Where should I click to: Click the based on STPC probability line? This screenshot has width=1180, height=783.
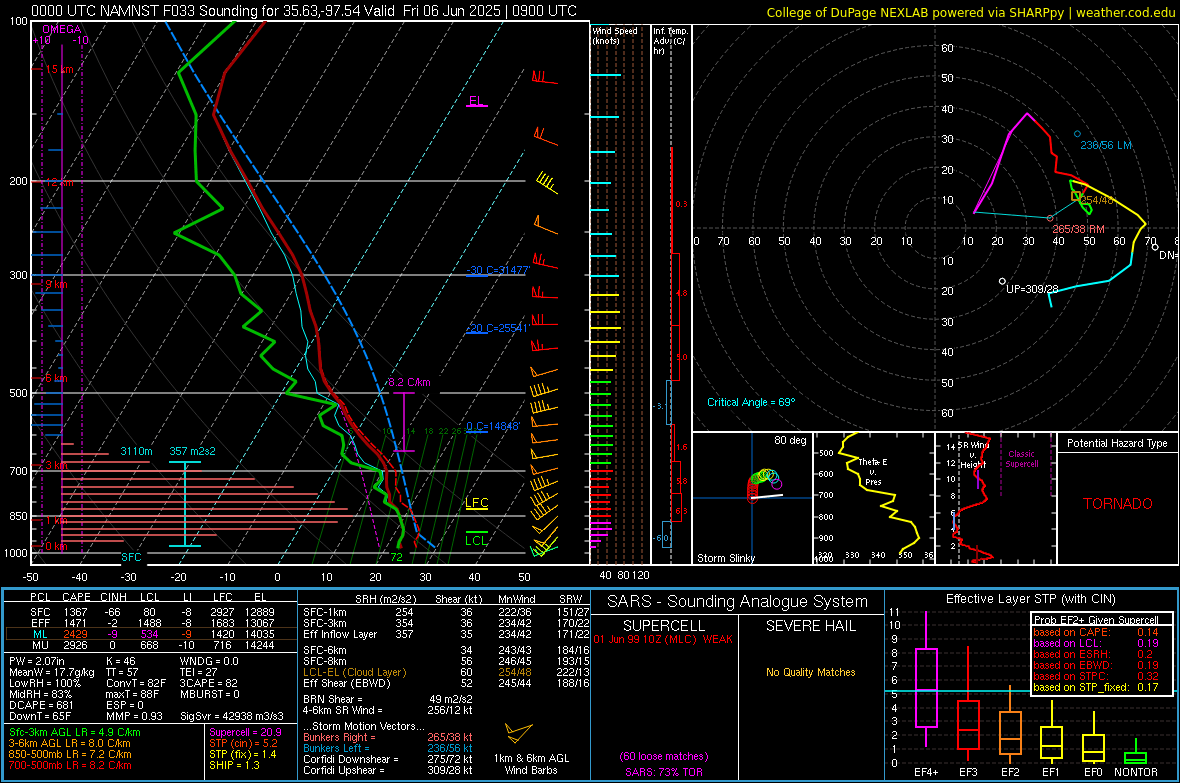click(x=1096, y=676)
